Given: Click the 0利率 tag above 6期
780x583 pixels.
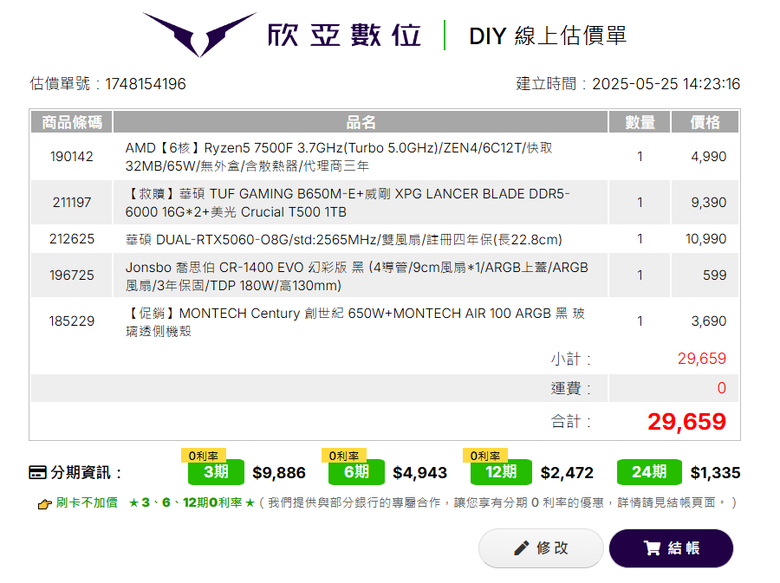Looking at the screenshot, I should 344,455.
